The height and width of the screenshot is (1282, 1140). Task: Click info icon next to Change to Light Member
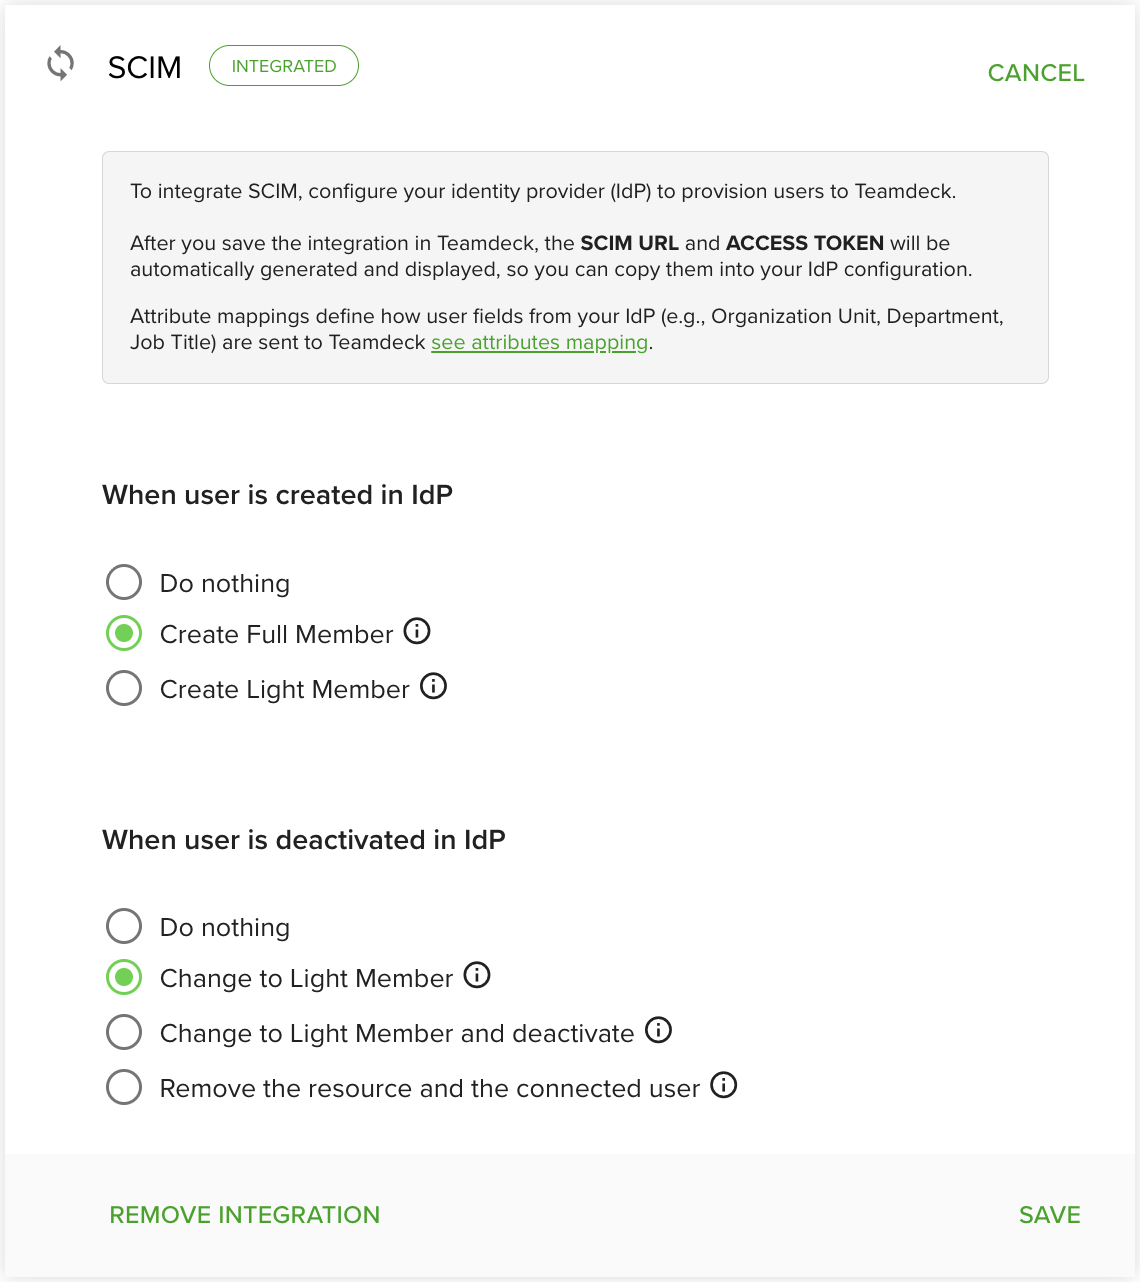477,975
